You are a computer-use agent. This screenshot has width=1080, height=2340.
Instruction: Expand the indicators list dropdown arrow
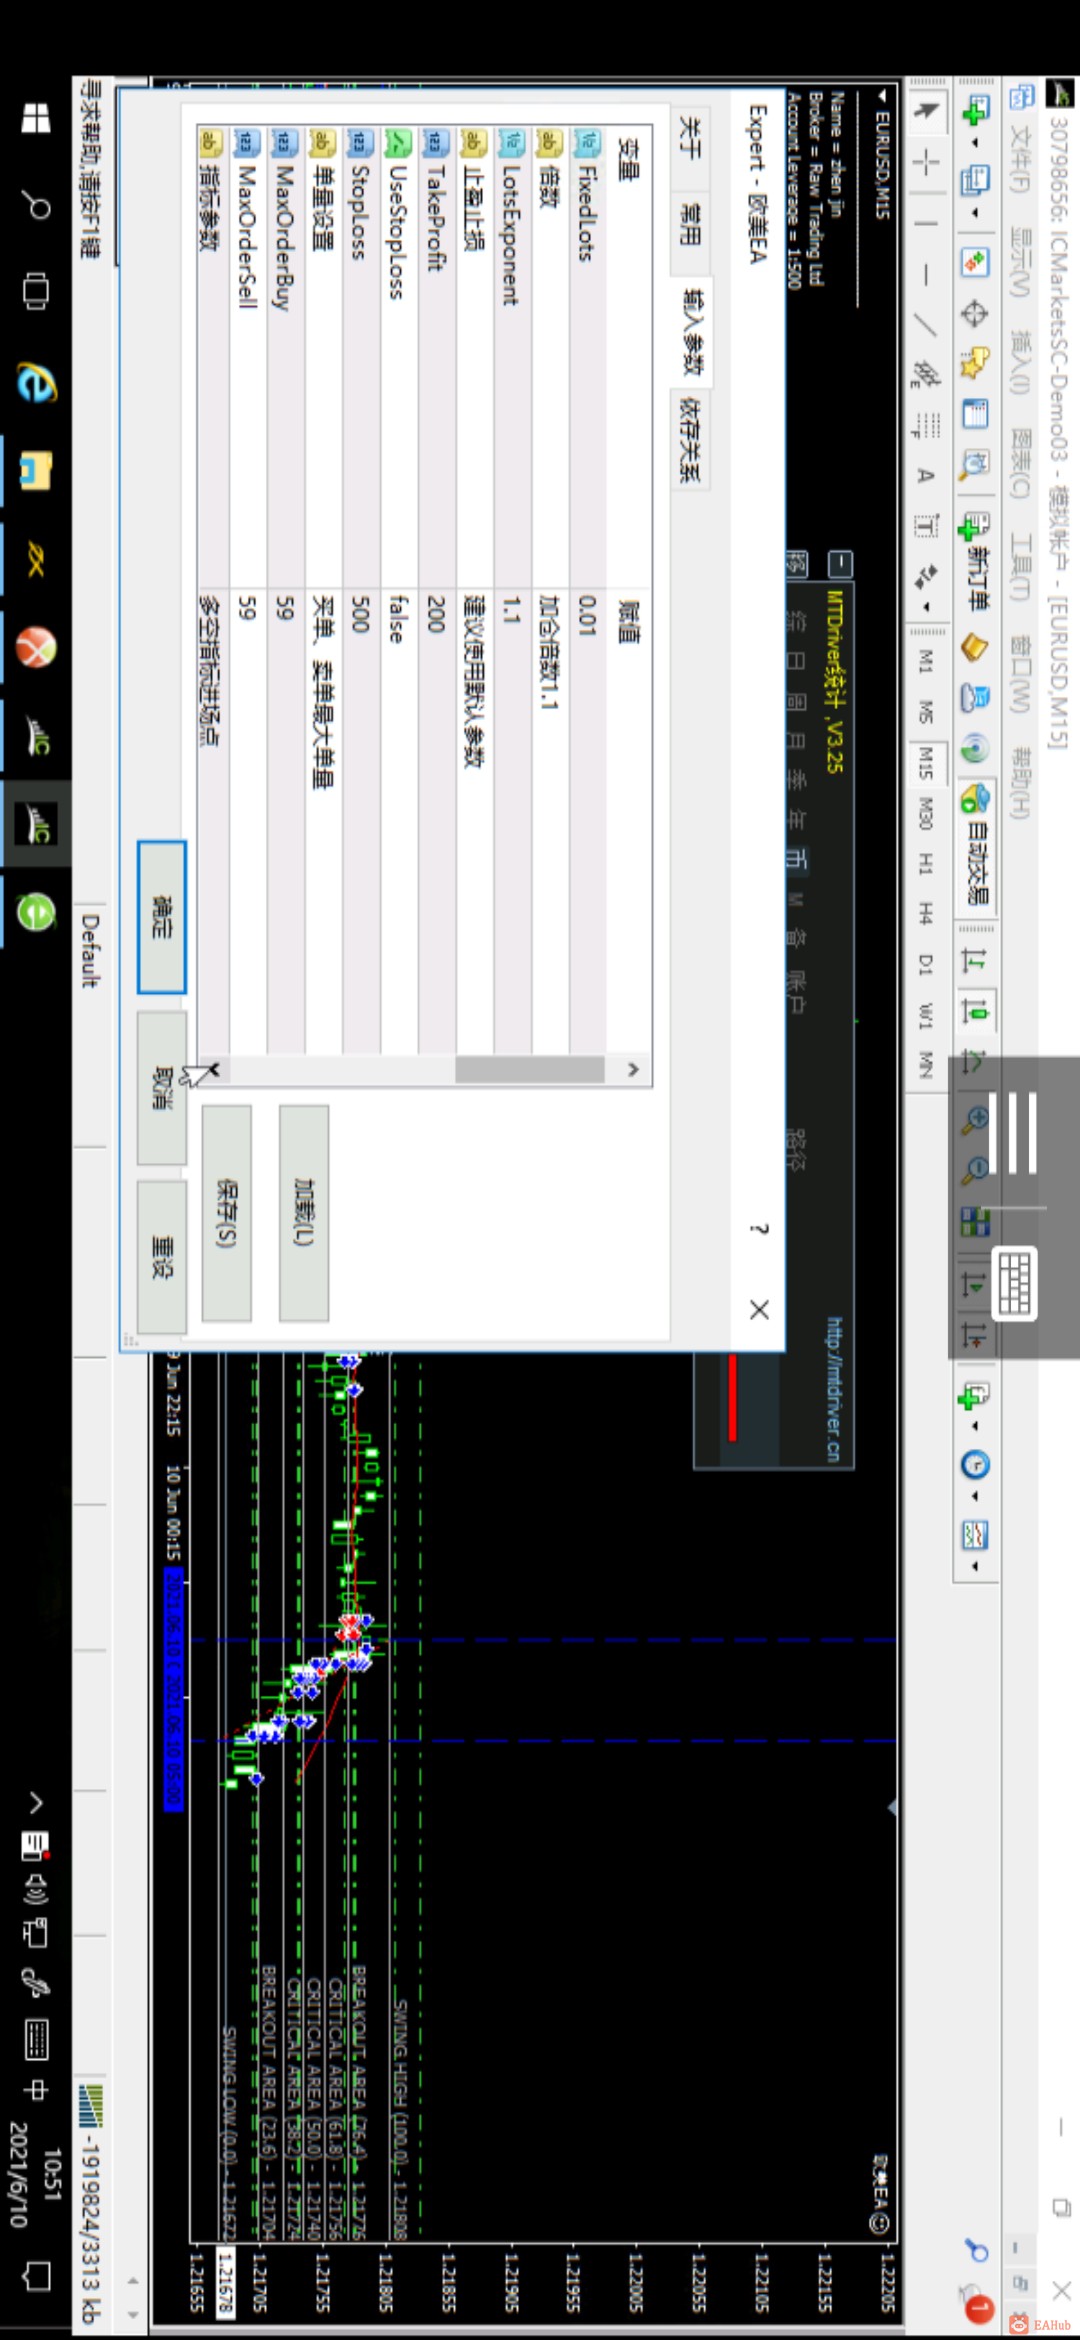click(975, 1427)
